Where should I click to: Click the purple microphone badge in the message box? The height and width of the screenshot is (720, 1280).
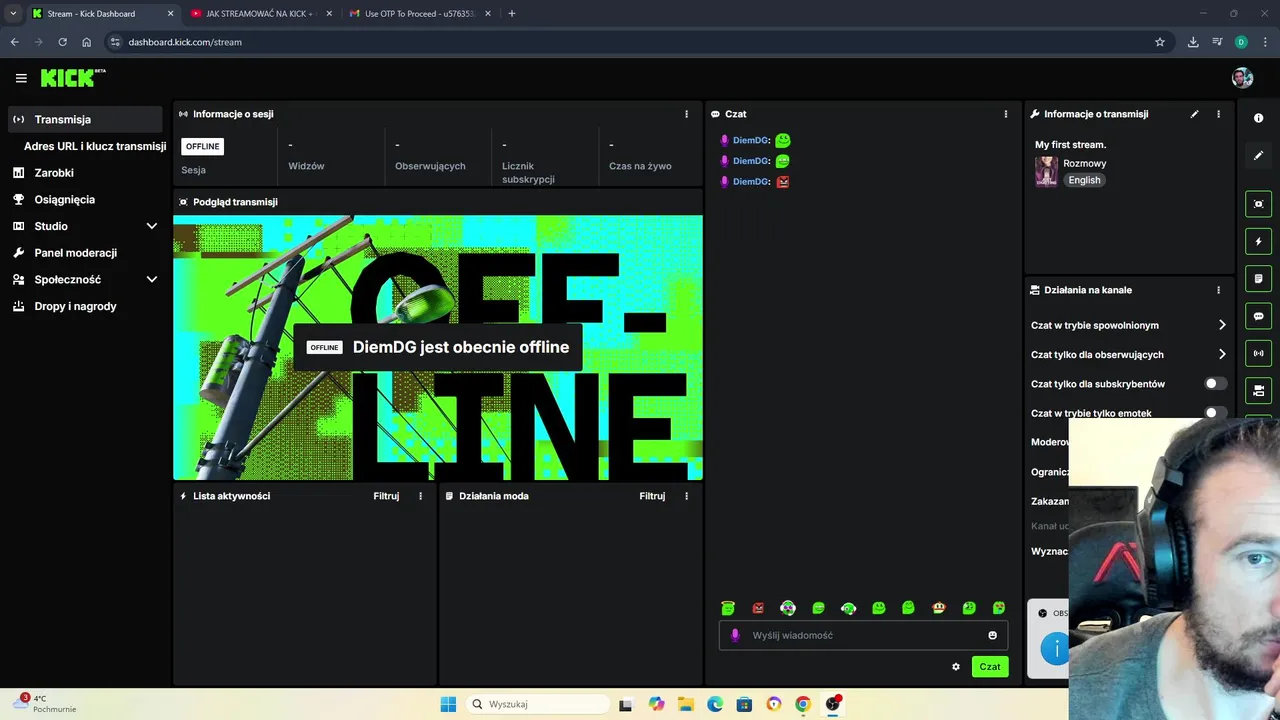735,635
